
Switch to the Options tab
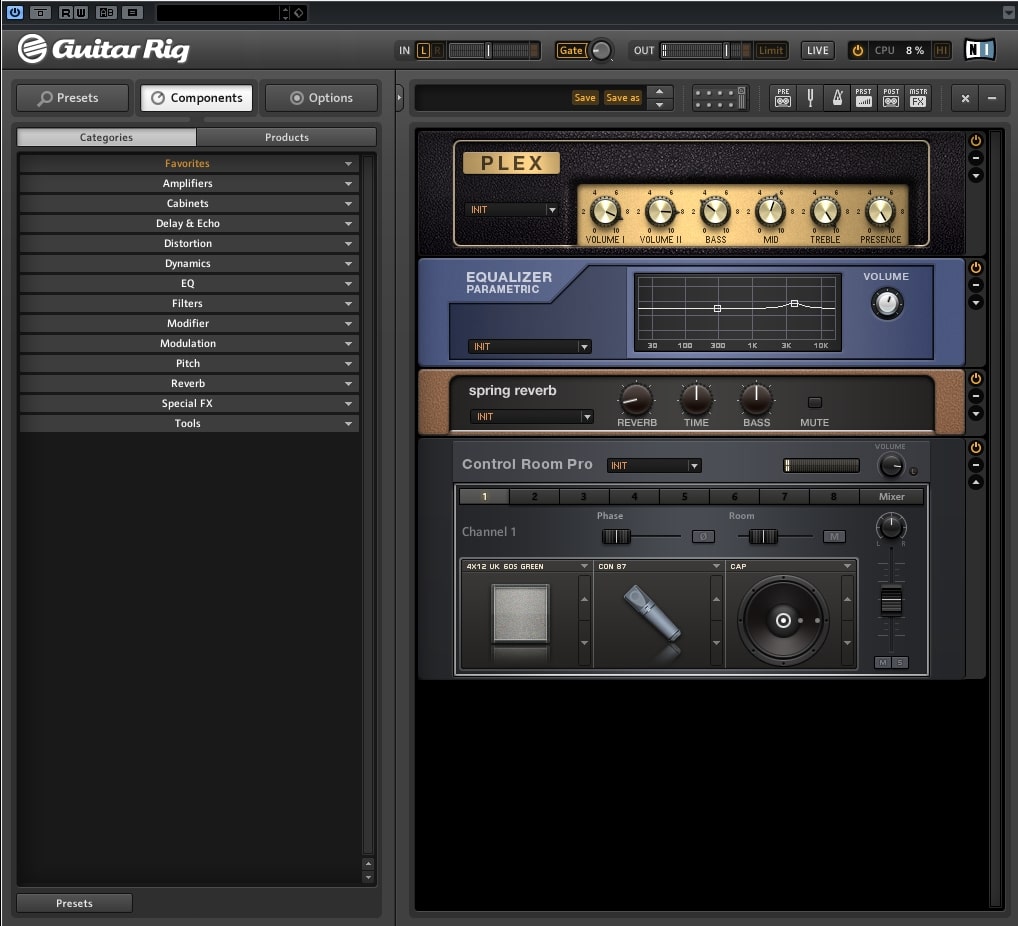click(x=321, y=98)
